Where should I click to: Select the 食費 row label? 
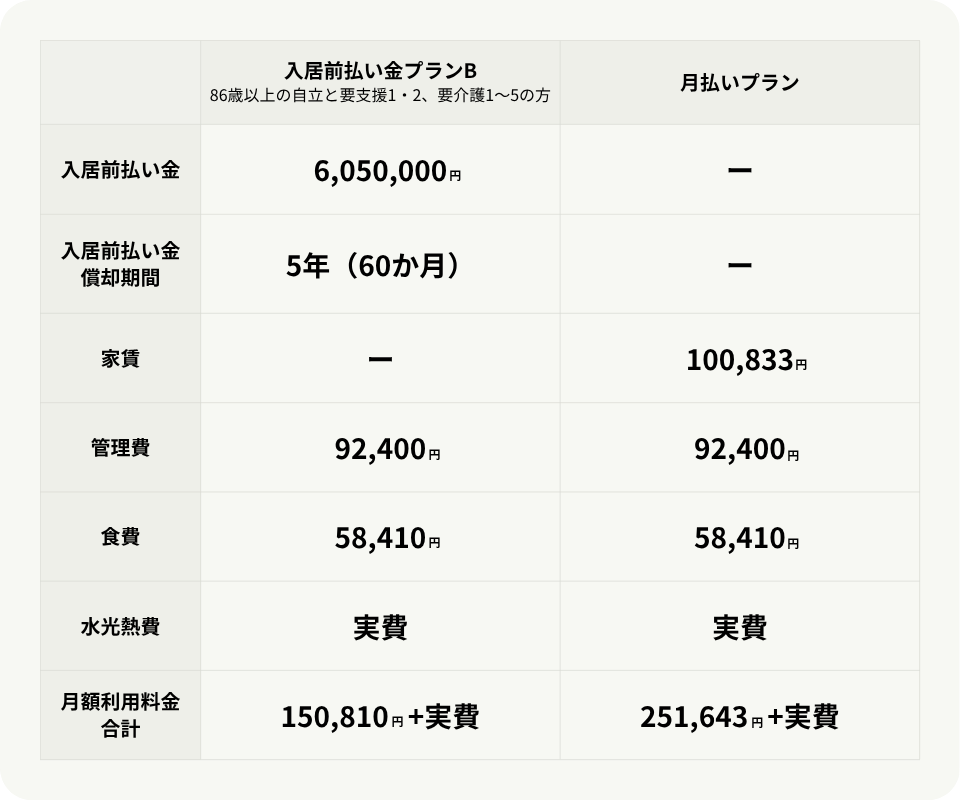(120, 537)
